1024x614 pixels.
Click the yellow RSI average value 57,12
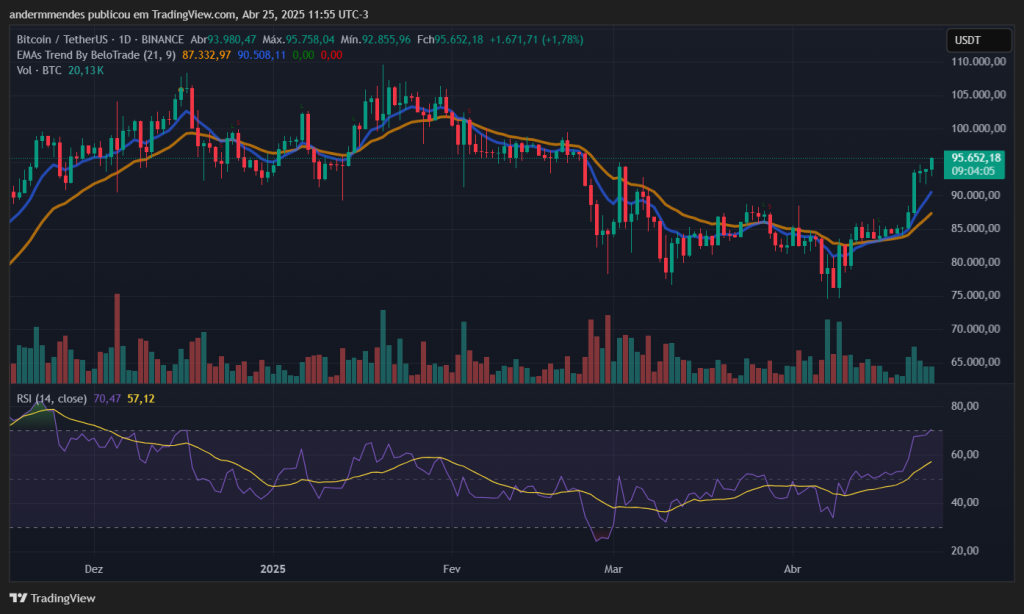click(141, 398)
